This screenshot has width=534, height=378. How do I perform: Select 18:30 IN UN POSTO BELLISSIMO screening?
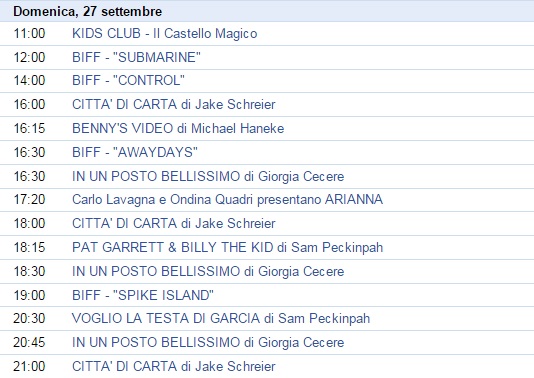[x=208, y=271]
